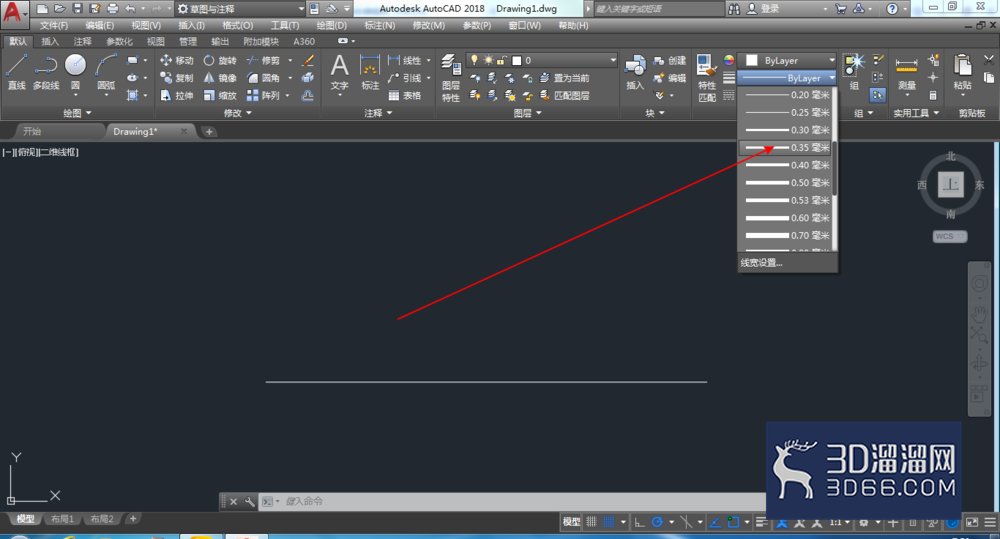Click the Rotate (旋转) tool

(x=220, y=61)
